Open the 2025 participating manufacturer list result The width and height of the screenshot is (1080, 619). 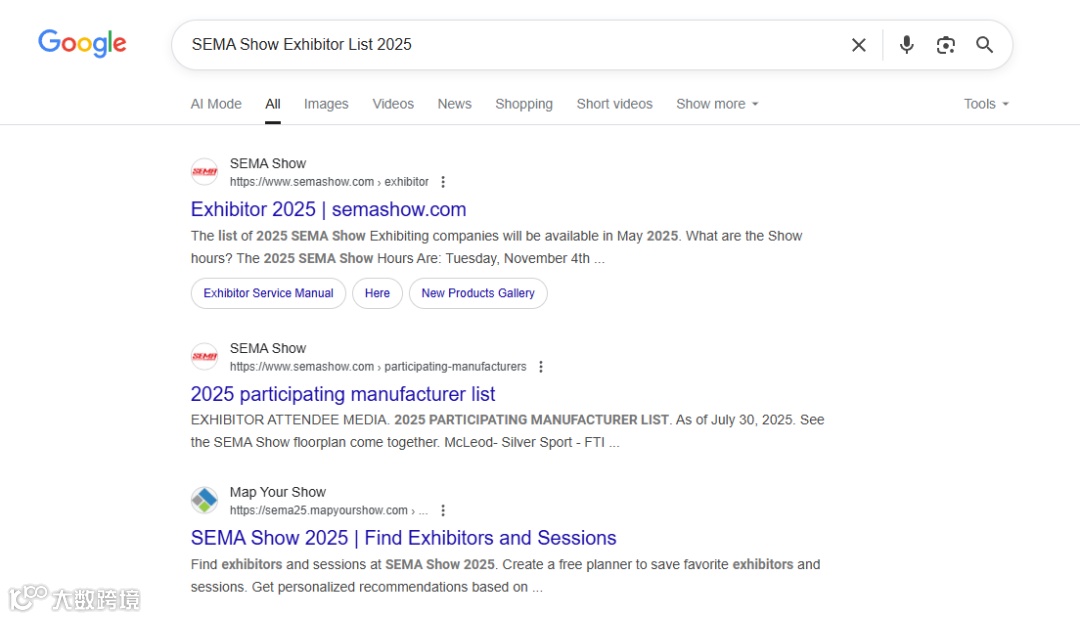(x=343, y=394)
